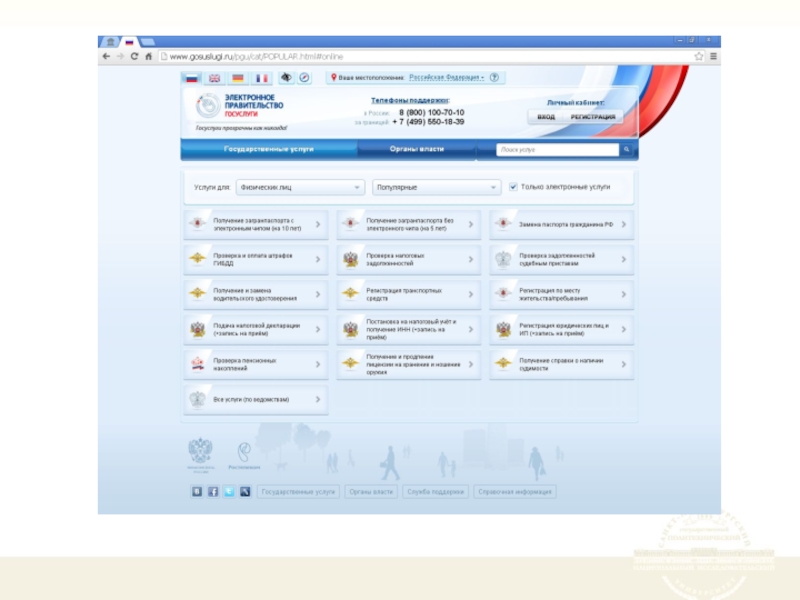The width and height of the screenshot is (800, 600).
Task: Click the РЕГИСТРАЦИЯ button
Action: tap(593, 117)
